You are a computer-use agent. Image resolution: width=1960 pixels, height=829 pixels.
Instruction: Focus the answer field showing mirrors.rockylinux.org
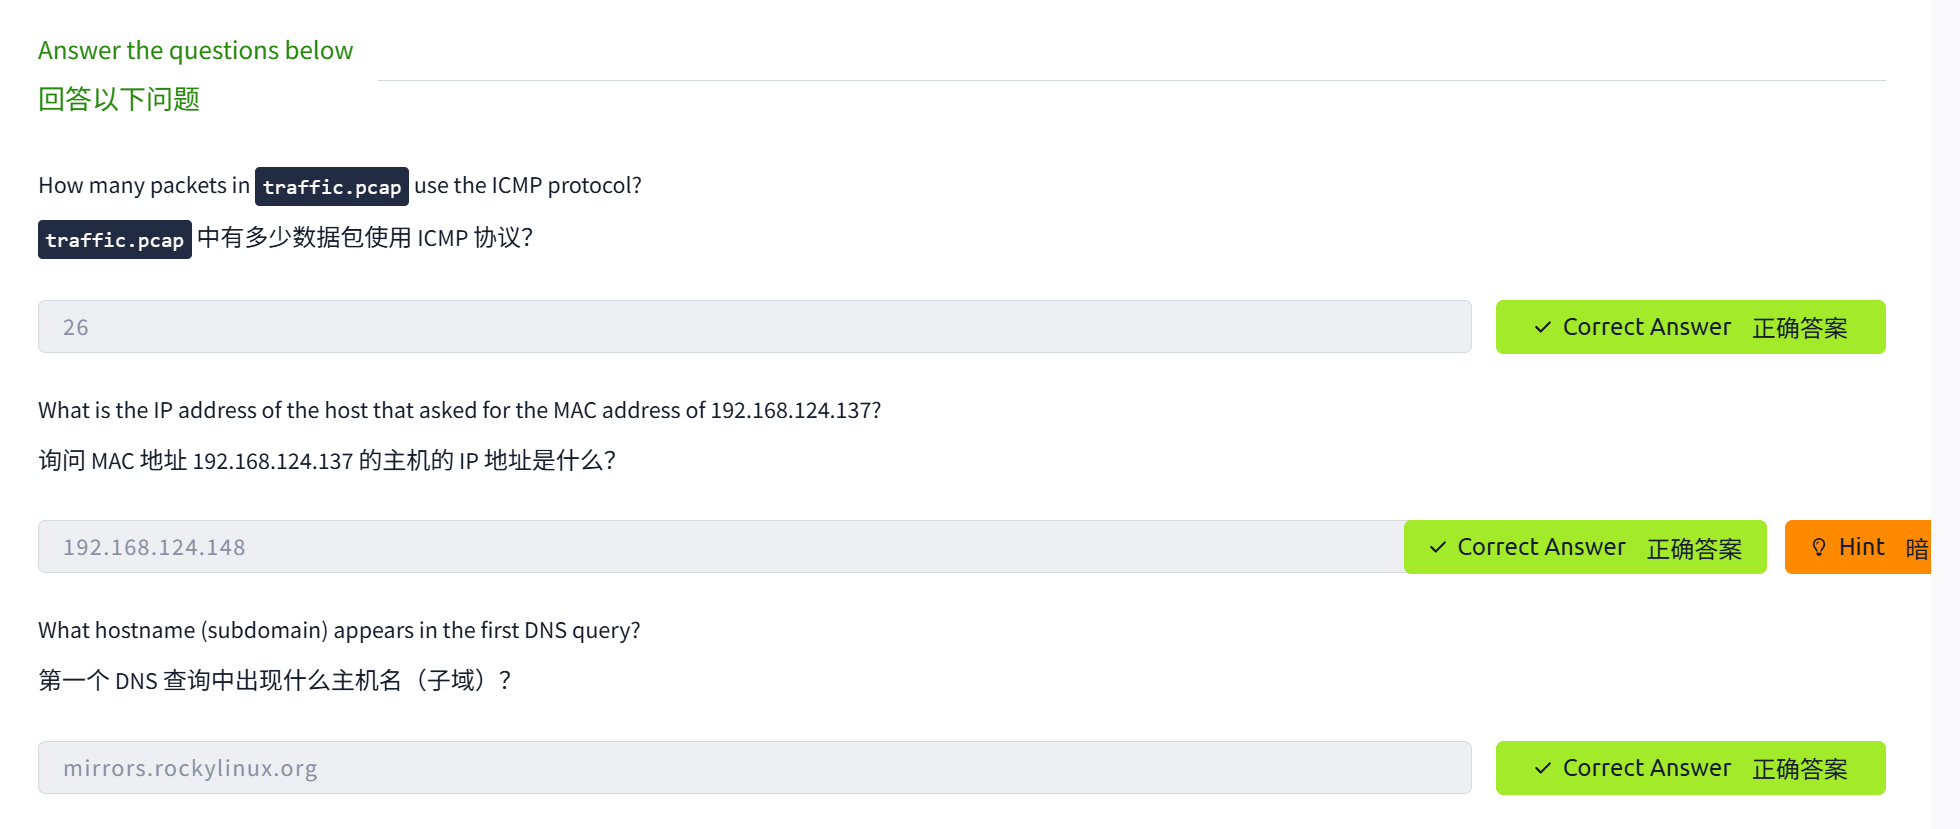(x=754, y=768)
